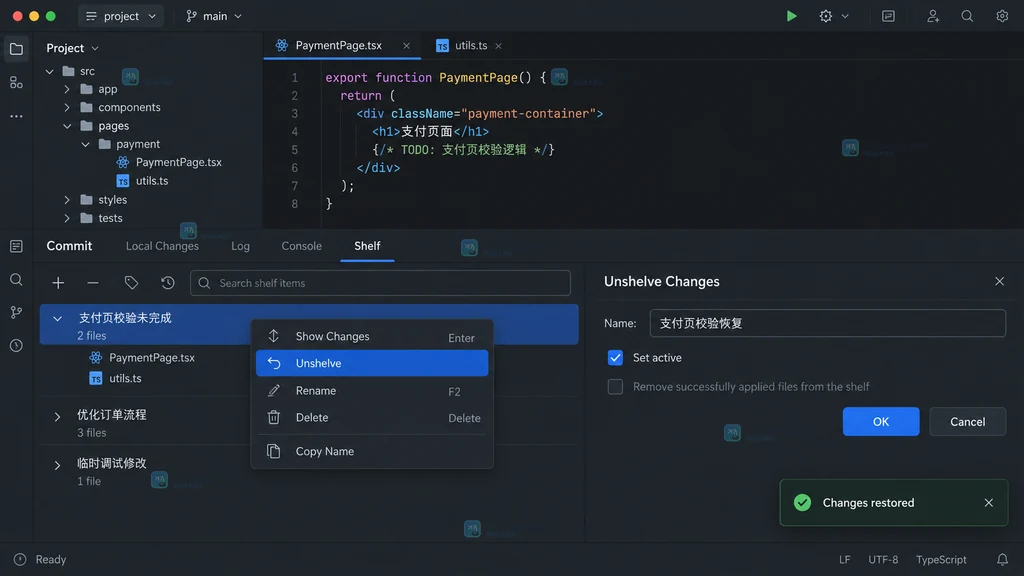Click TypeScript language in status bar
The width and height of the screenshot is (1024, 576).
(x=941, y=560)
